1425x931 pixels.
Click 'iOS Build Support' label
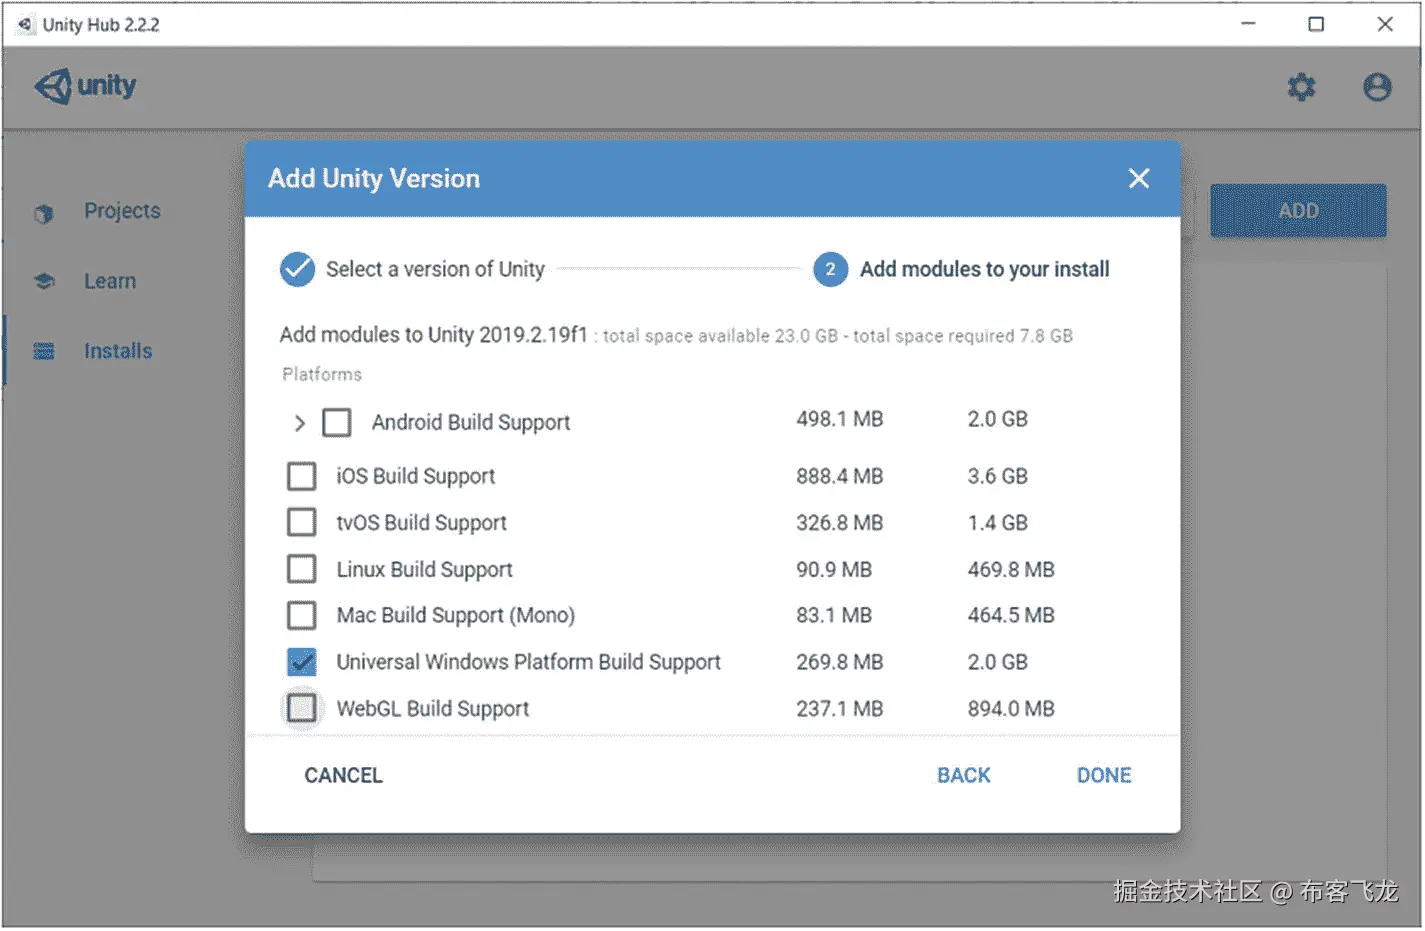click(415, 477)
